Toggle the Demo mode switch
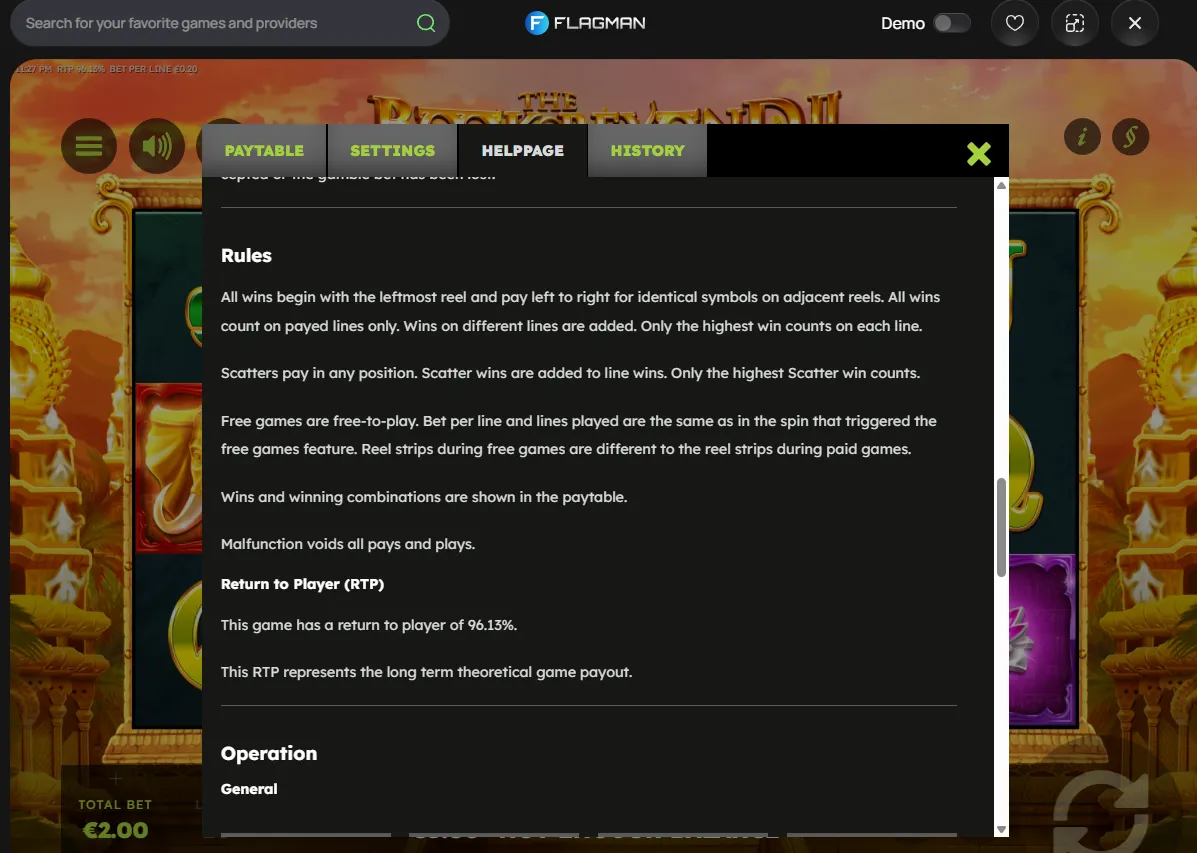1197x853 pixels. click(x=951, y=23)
